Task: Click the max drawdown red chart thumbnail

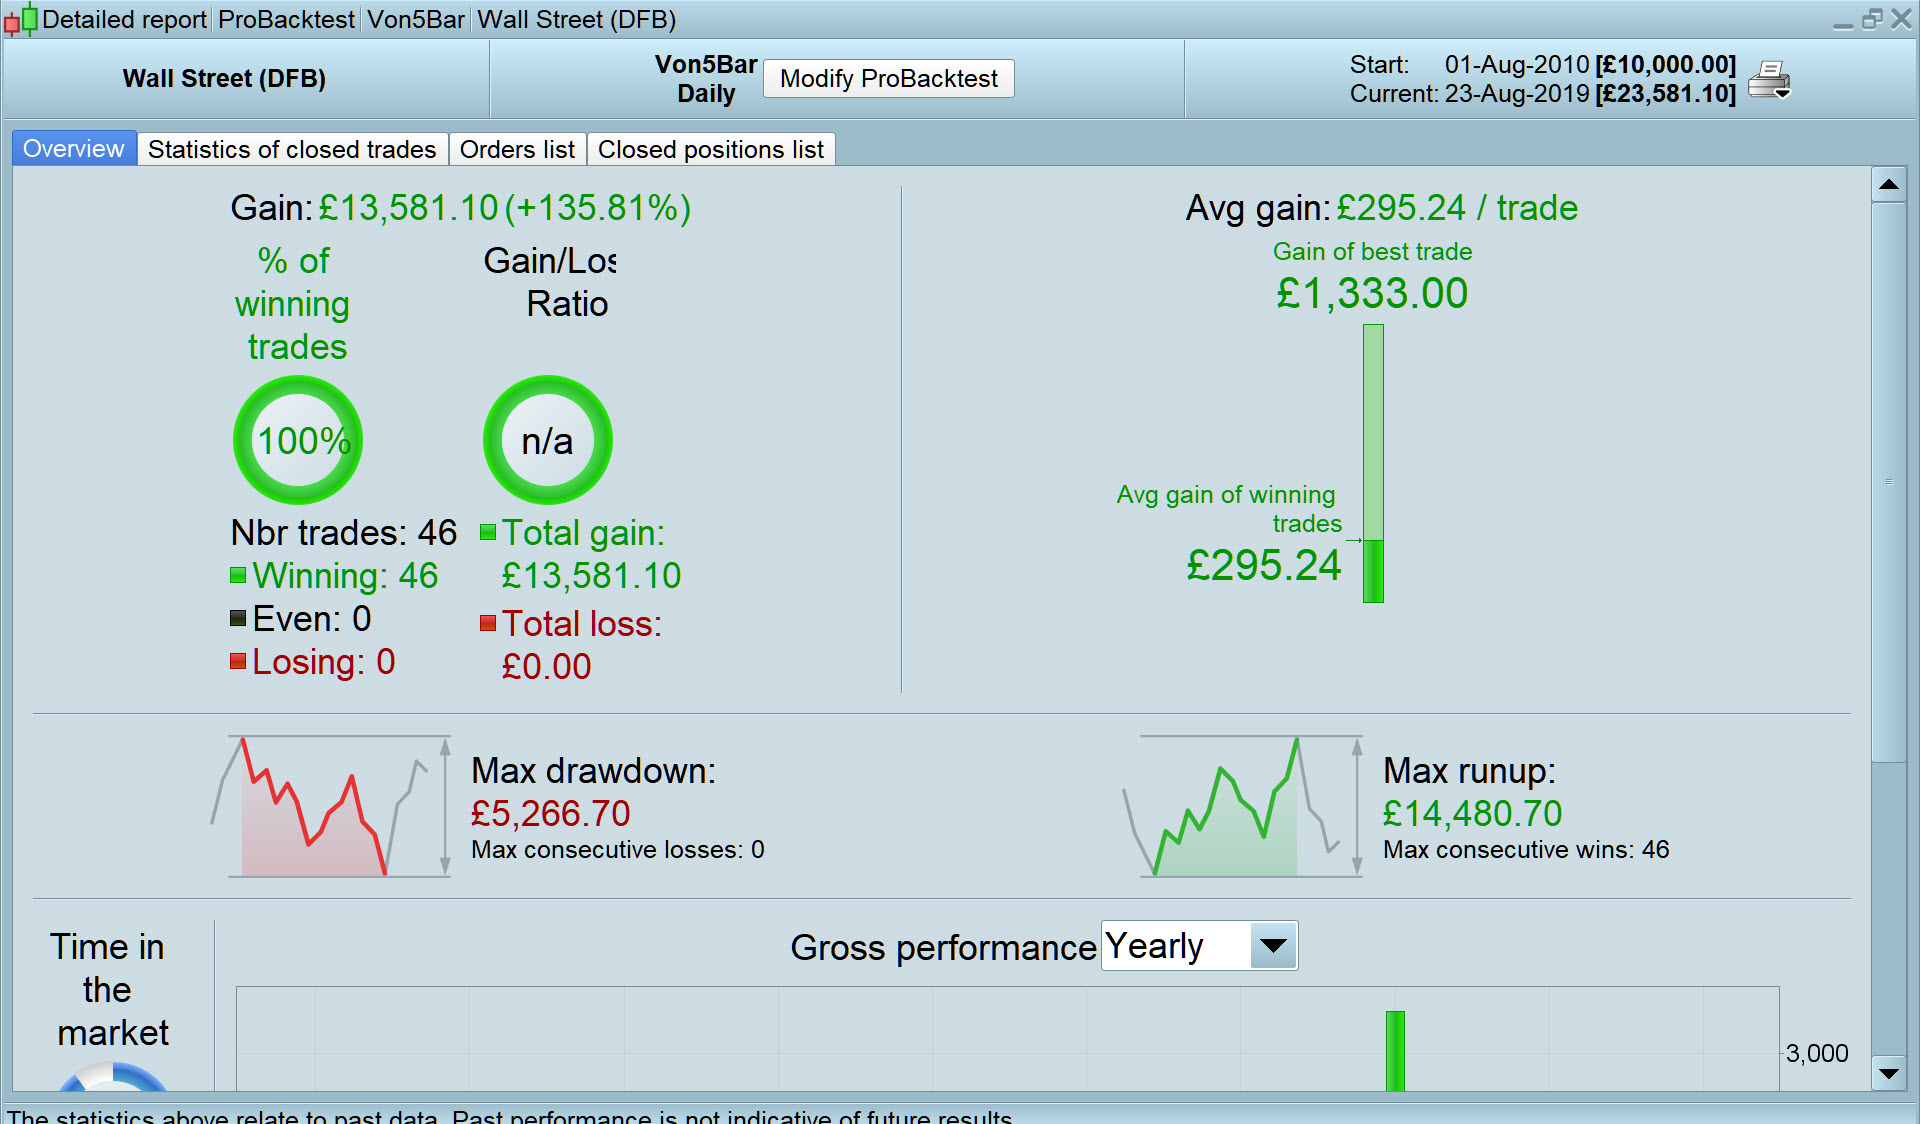Action: click(x=330, y=808)
